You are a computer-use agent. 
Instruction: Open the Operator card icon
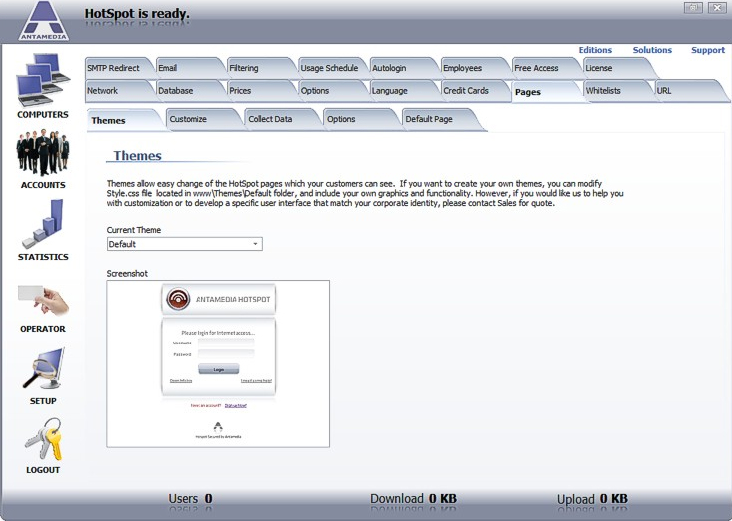tap(43, 299)
